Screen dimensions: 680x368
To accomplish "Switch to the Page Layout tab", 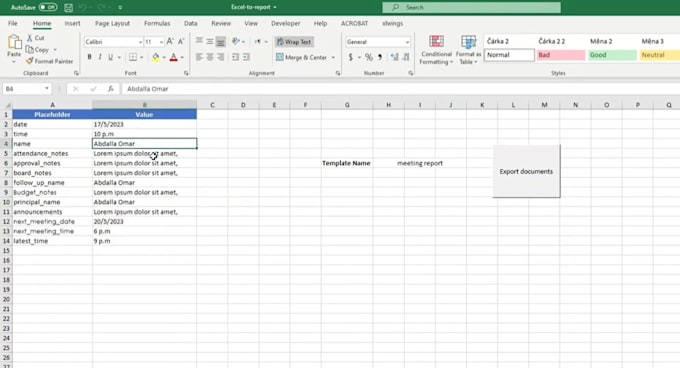I will click(112, 23).
